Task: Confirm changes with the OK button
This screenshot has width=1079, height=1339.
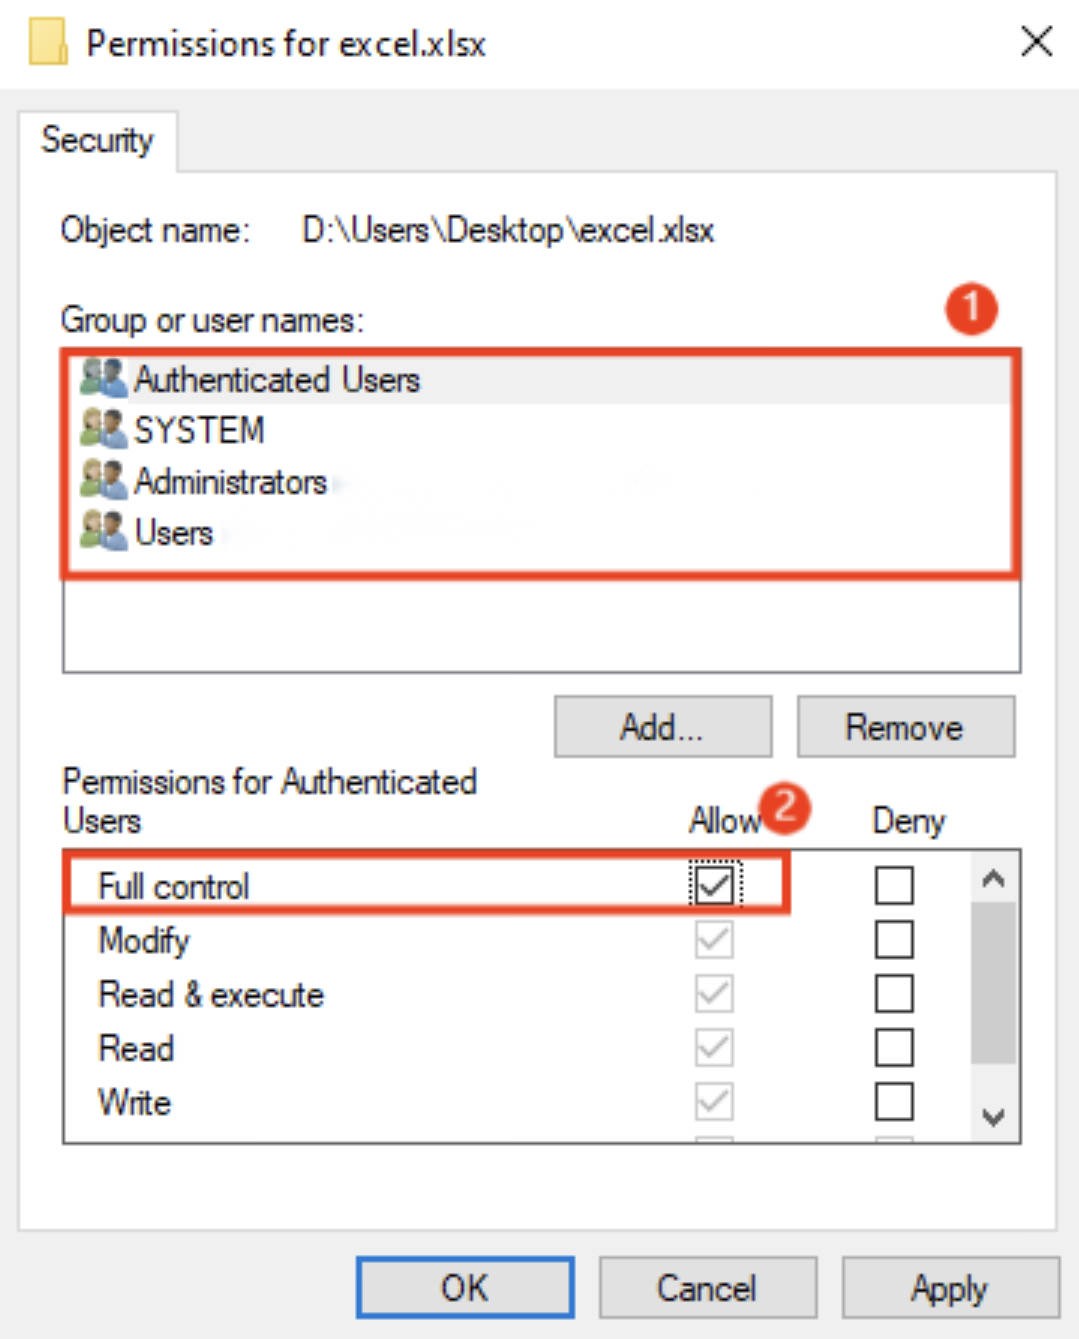Action: (x=465, y=1288)
